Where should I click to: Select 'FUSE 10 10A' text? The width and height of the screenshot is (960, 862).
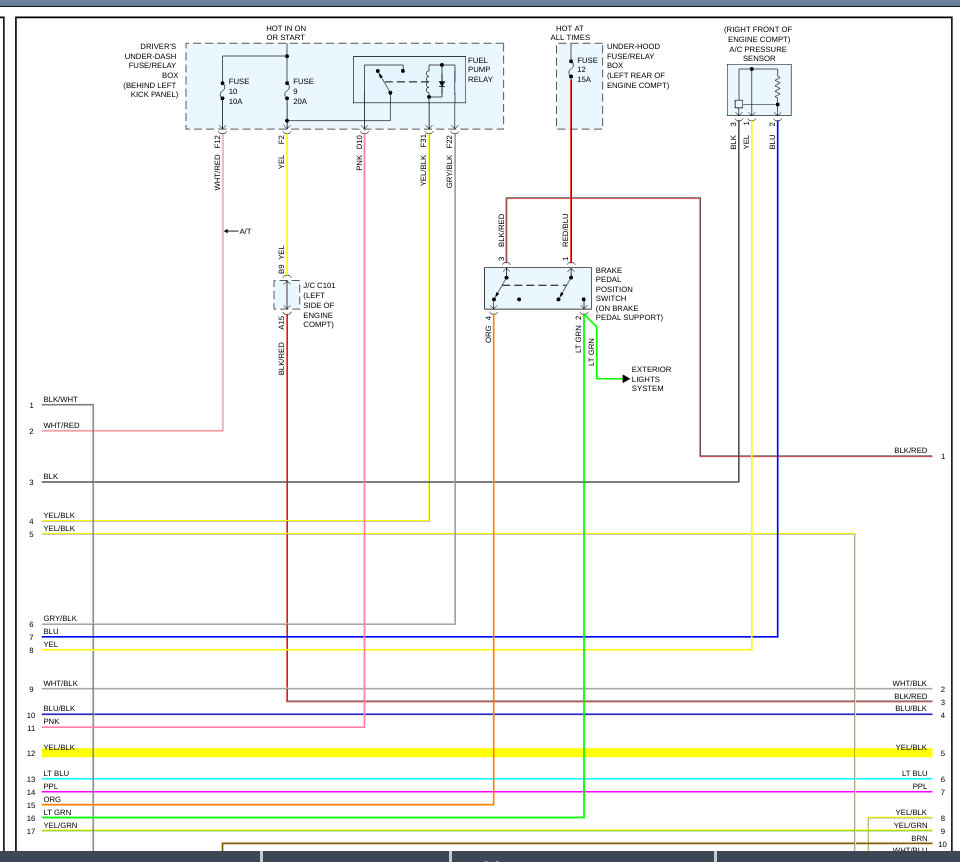[239, 91]
